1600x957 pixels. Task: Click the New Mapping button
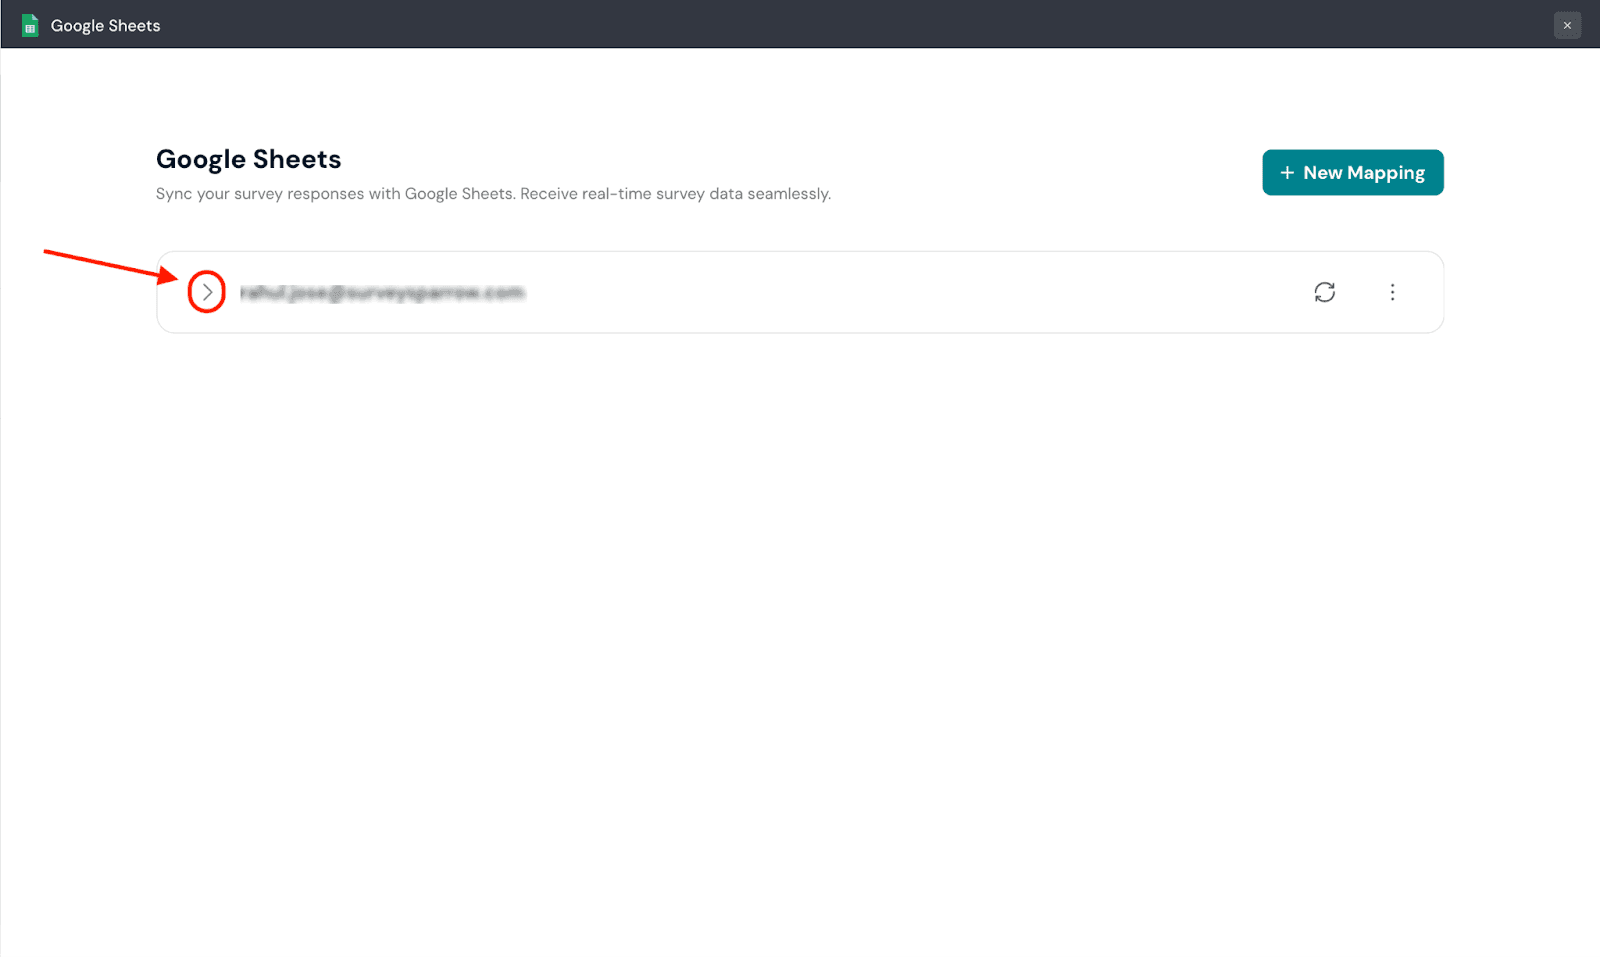[1352, 173]
